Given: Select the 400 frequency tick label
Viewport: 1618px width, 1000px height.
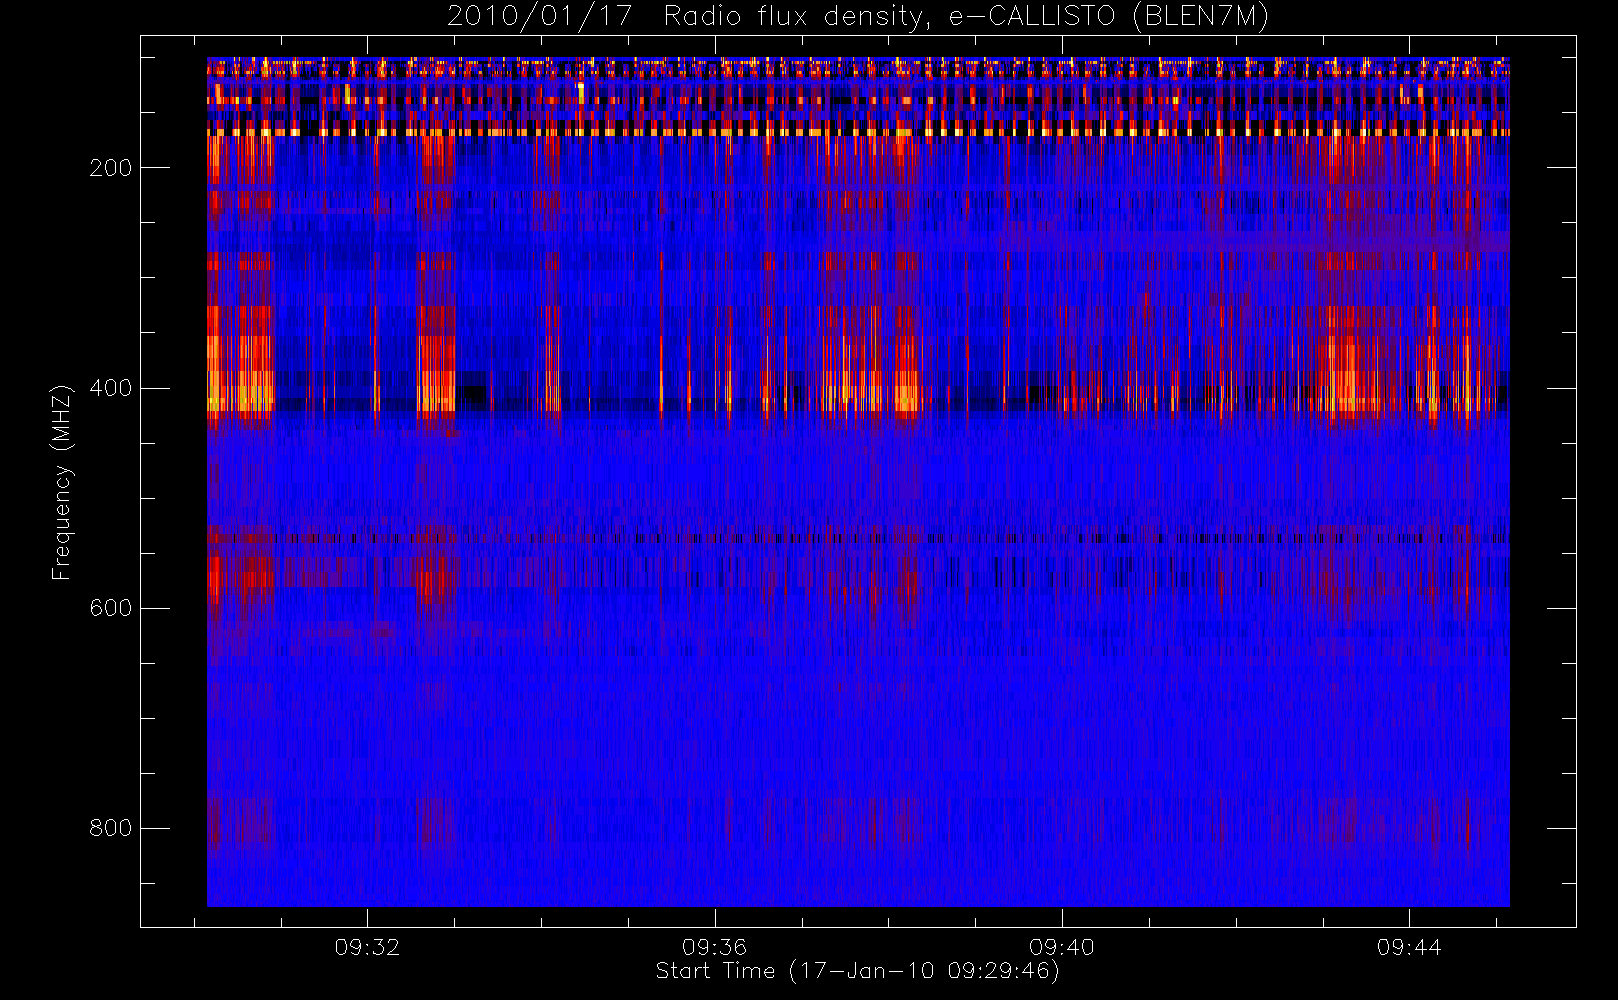Looking at the screenshot, I should pyautogui.click(x=110, y=388).
